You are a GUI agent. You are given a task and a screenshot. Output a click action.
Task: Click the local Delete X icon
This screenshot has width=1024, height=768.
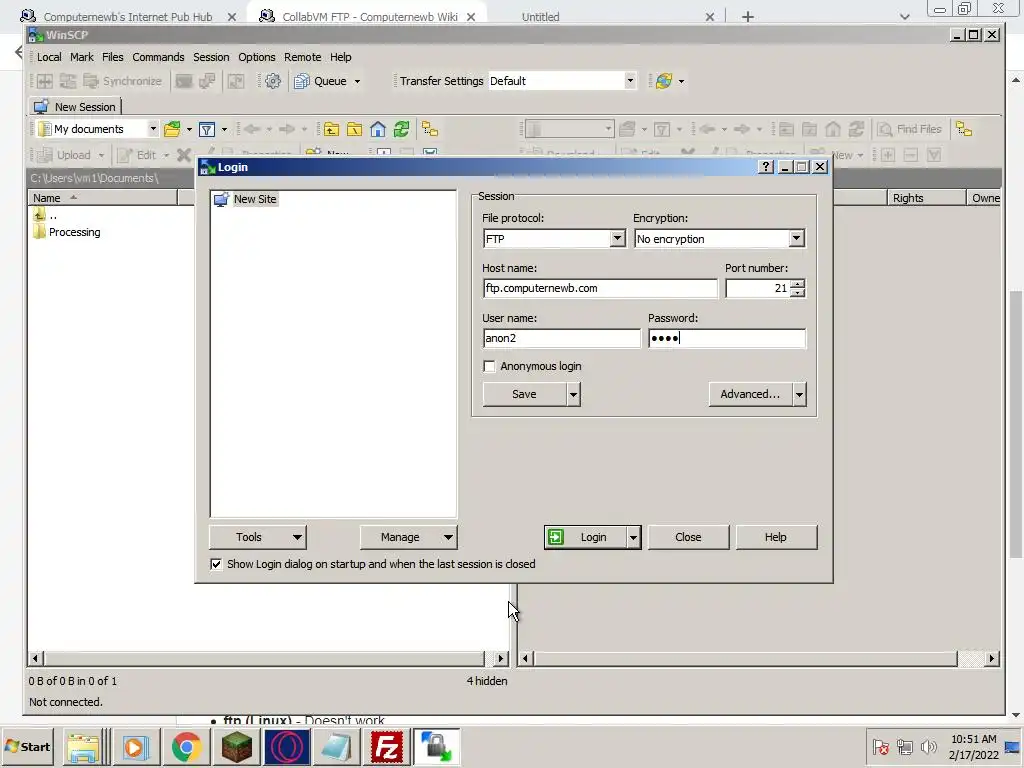pyautogui.click(x=184, y=155)
